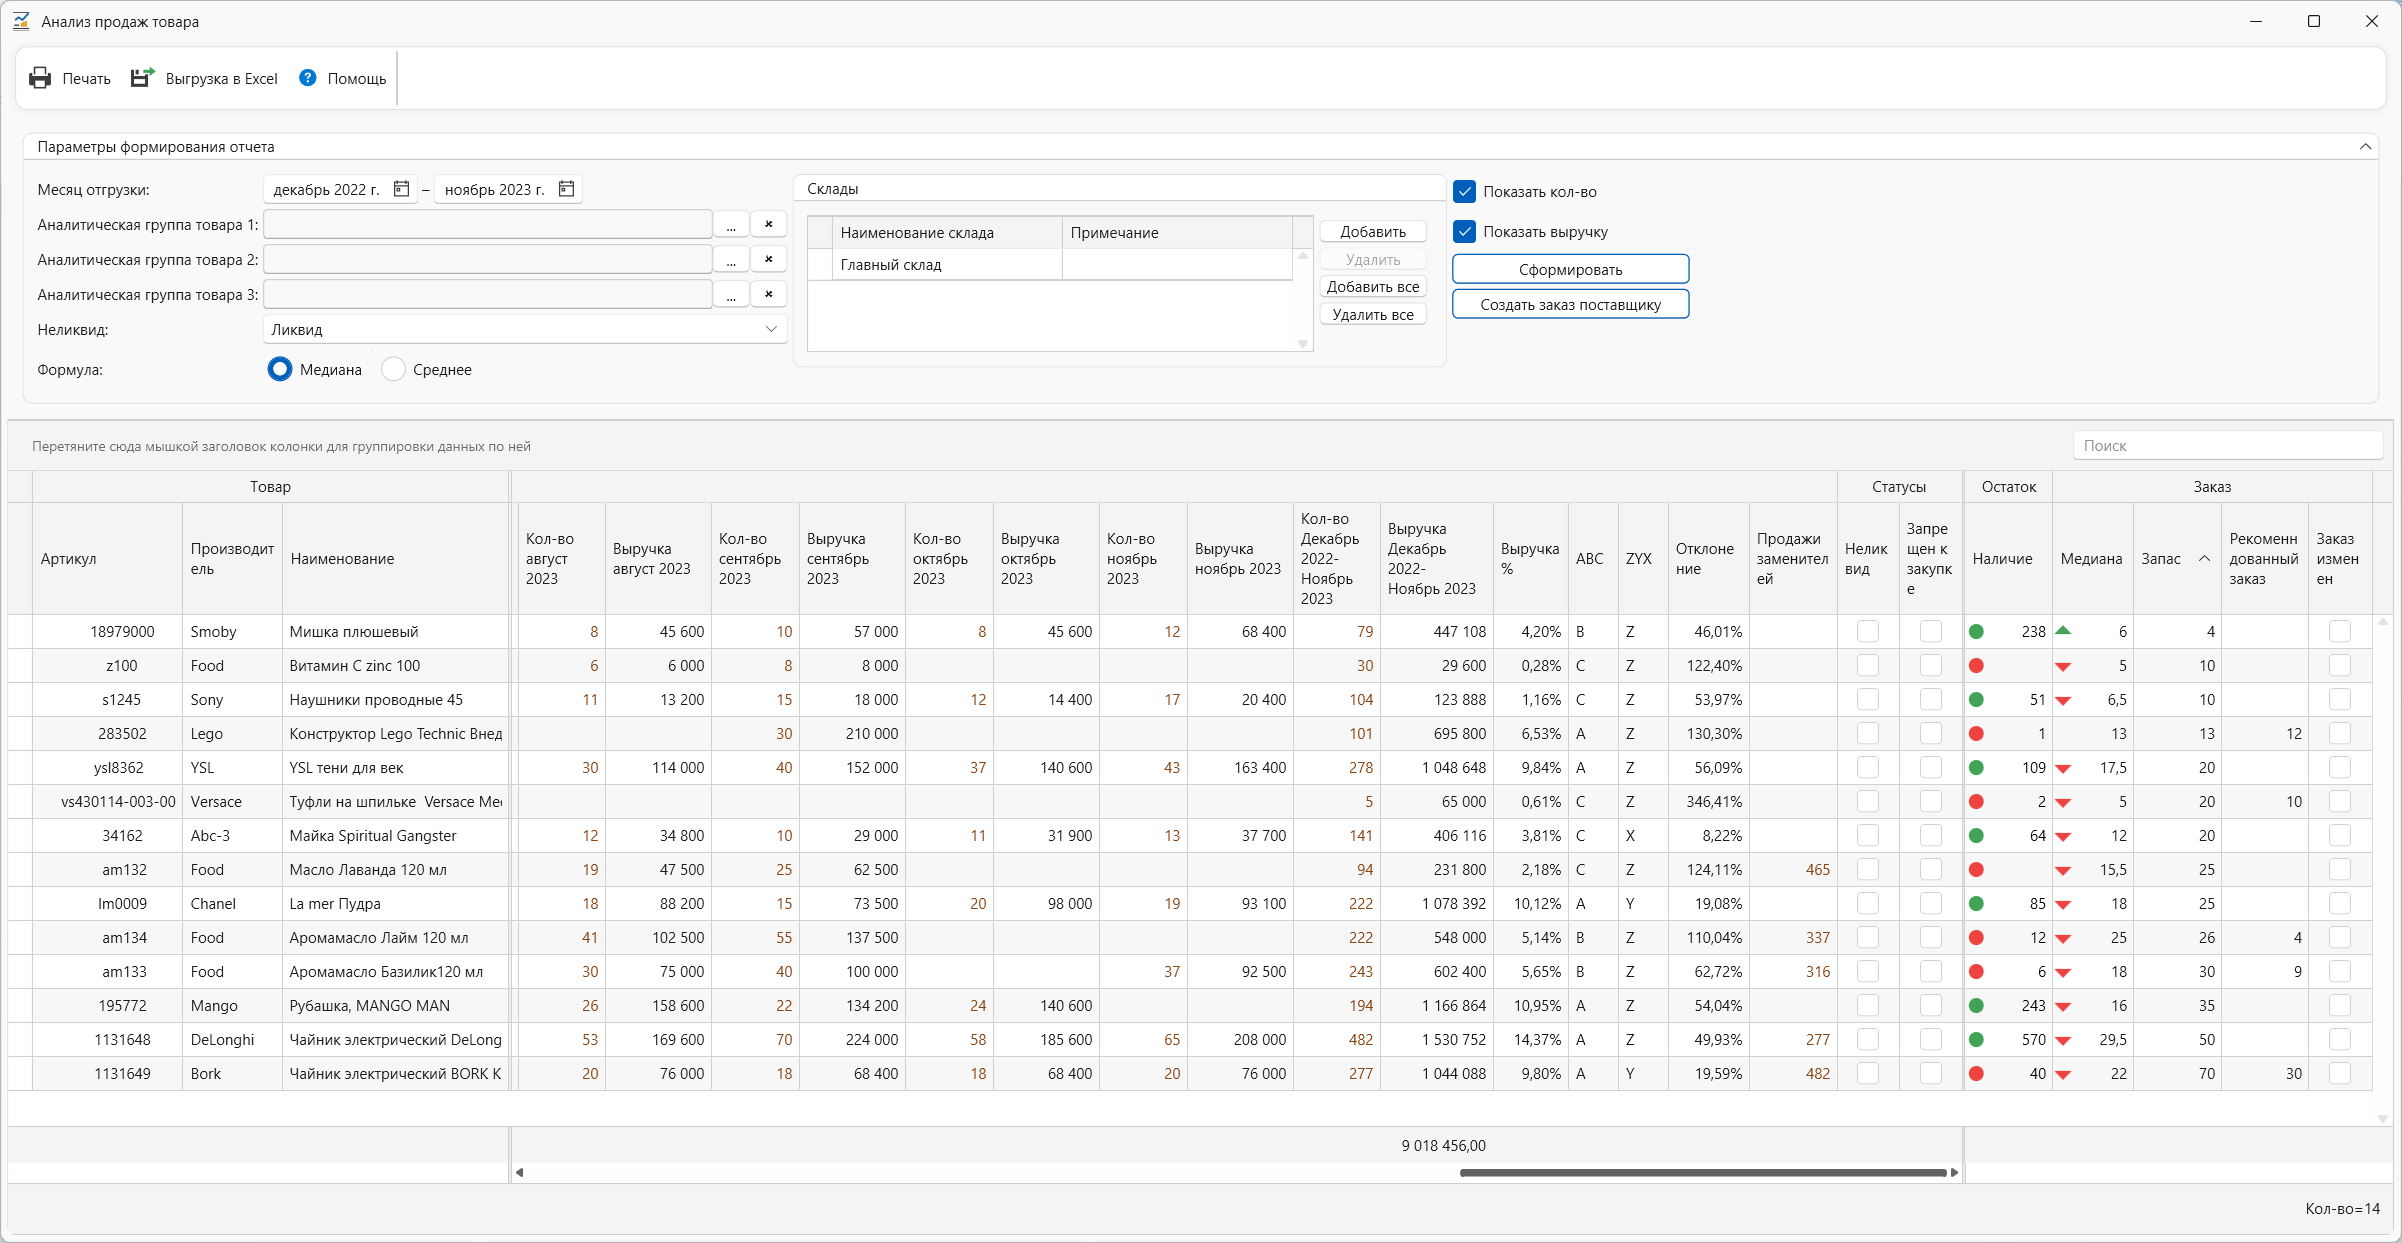
Task: Click Добавить все button
Action: (x=1373, y=286)
